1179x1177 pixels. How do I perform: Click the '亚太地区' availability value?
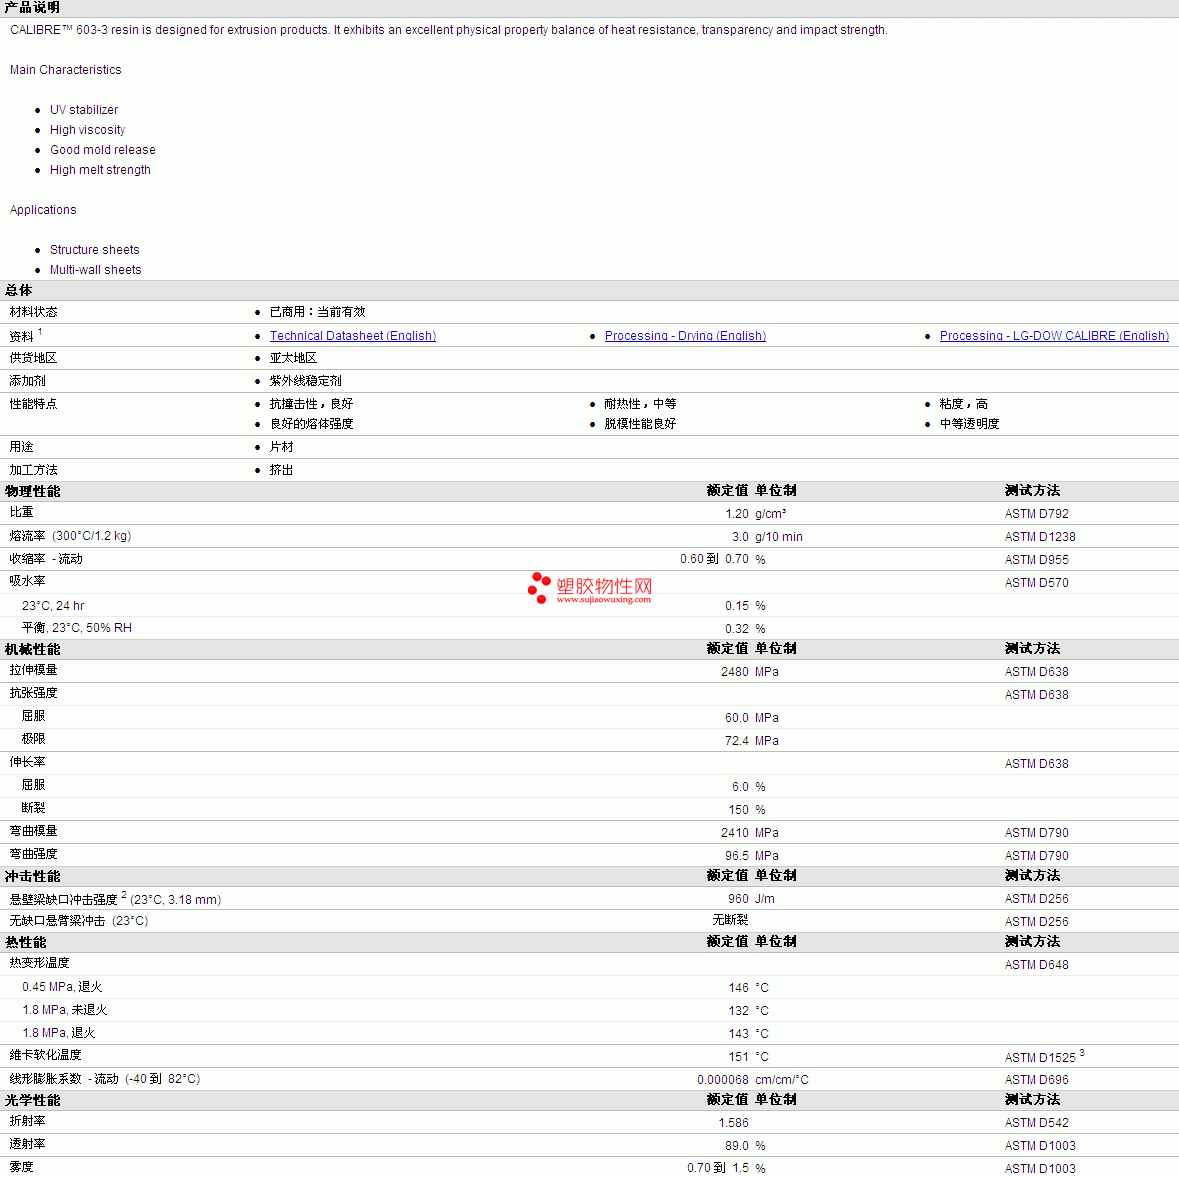[x=293, y=358]
